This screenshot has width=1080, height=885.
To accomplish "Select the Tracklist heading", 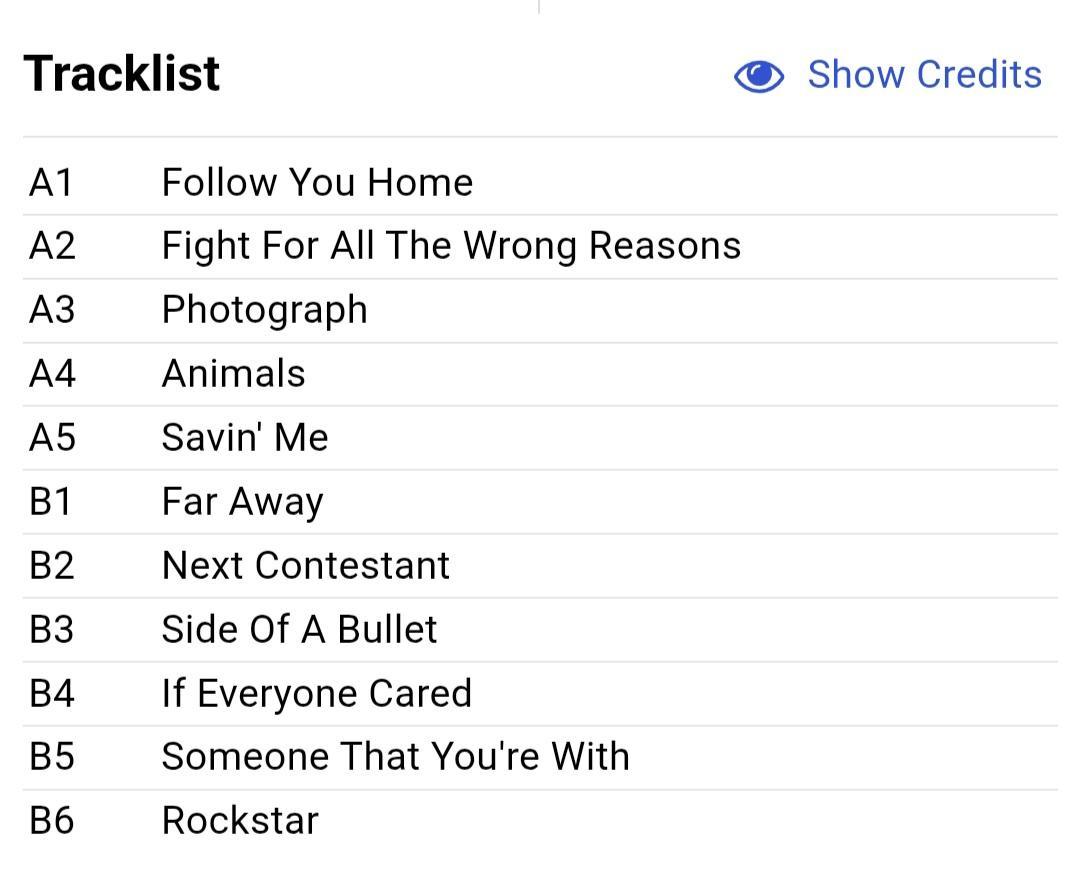I will click(x=122, y=73).
